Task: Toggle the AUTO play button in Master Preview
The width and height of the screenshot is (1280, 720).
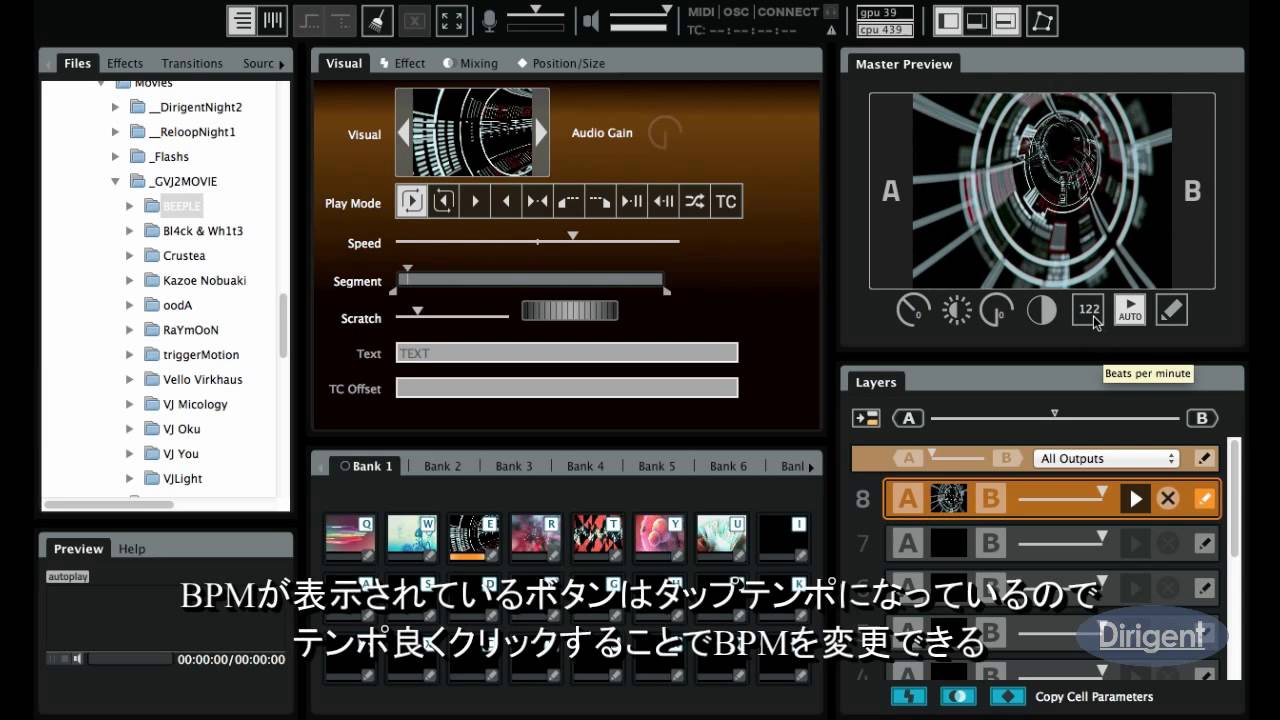Action: point(1130,310)
